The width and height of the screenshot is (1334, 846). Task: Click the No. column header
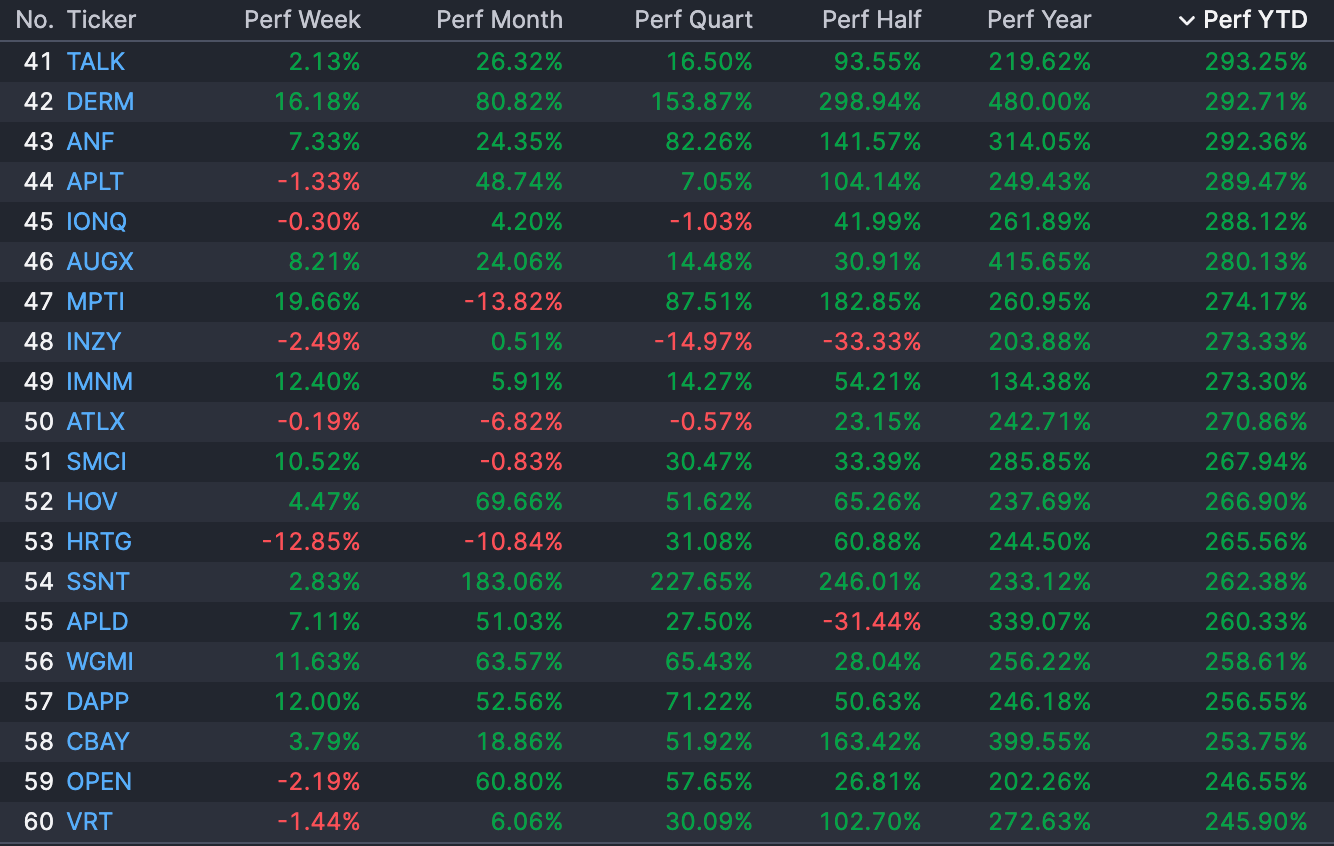(35, 20)
